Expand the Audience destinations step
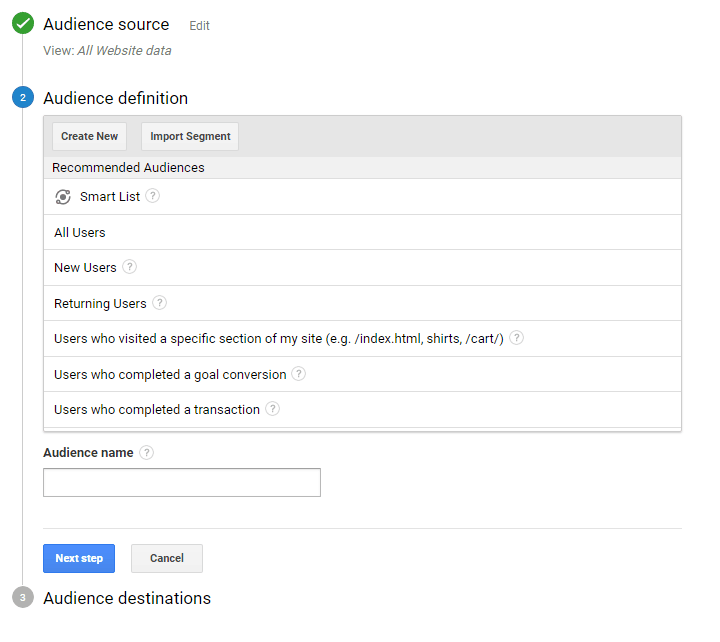This screenshot has width=720, height=642. (127, 598)
